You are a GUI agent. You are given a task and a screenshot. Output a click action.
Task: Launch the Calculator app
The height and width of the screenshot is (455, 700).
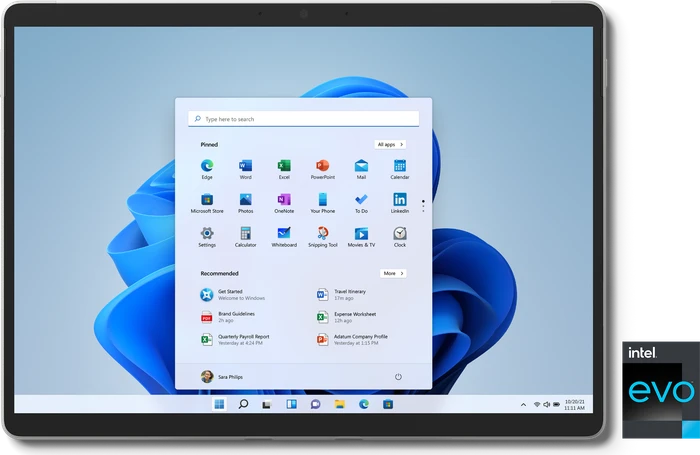coord(246,237)
